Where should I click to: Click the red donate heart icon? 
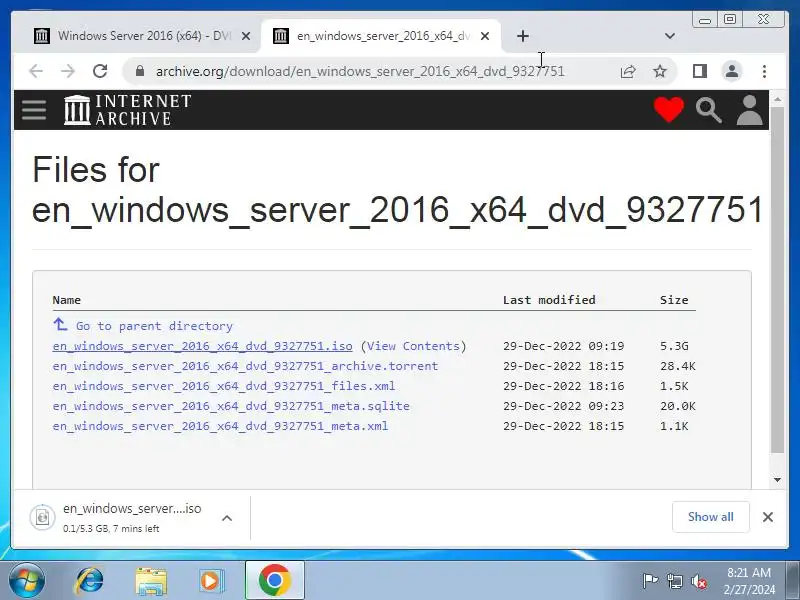(x=668, y=109)
